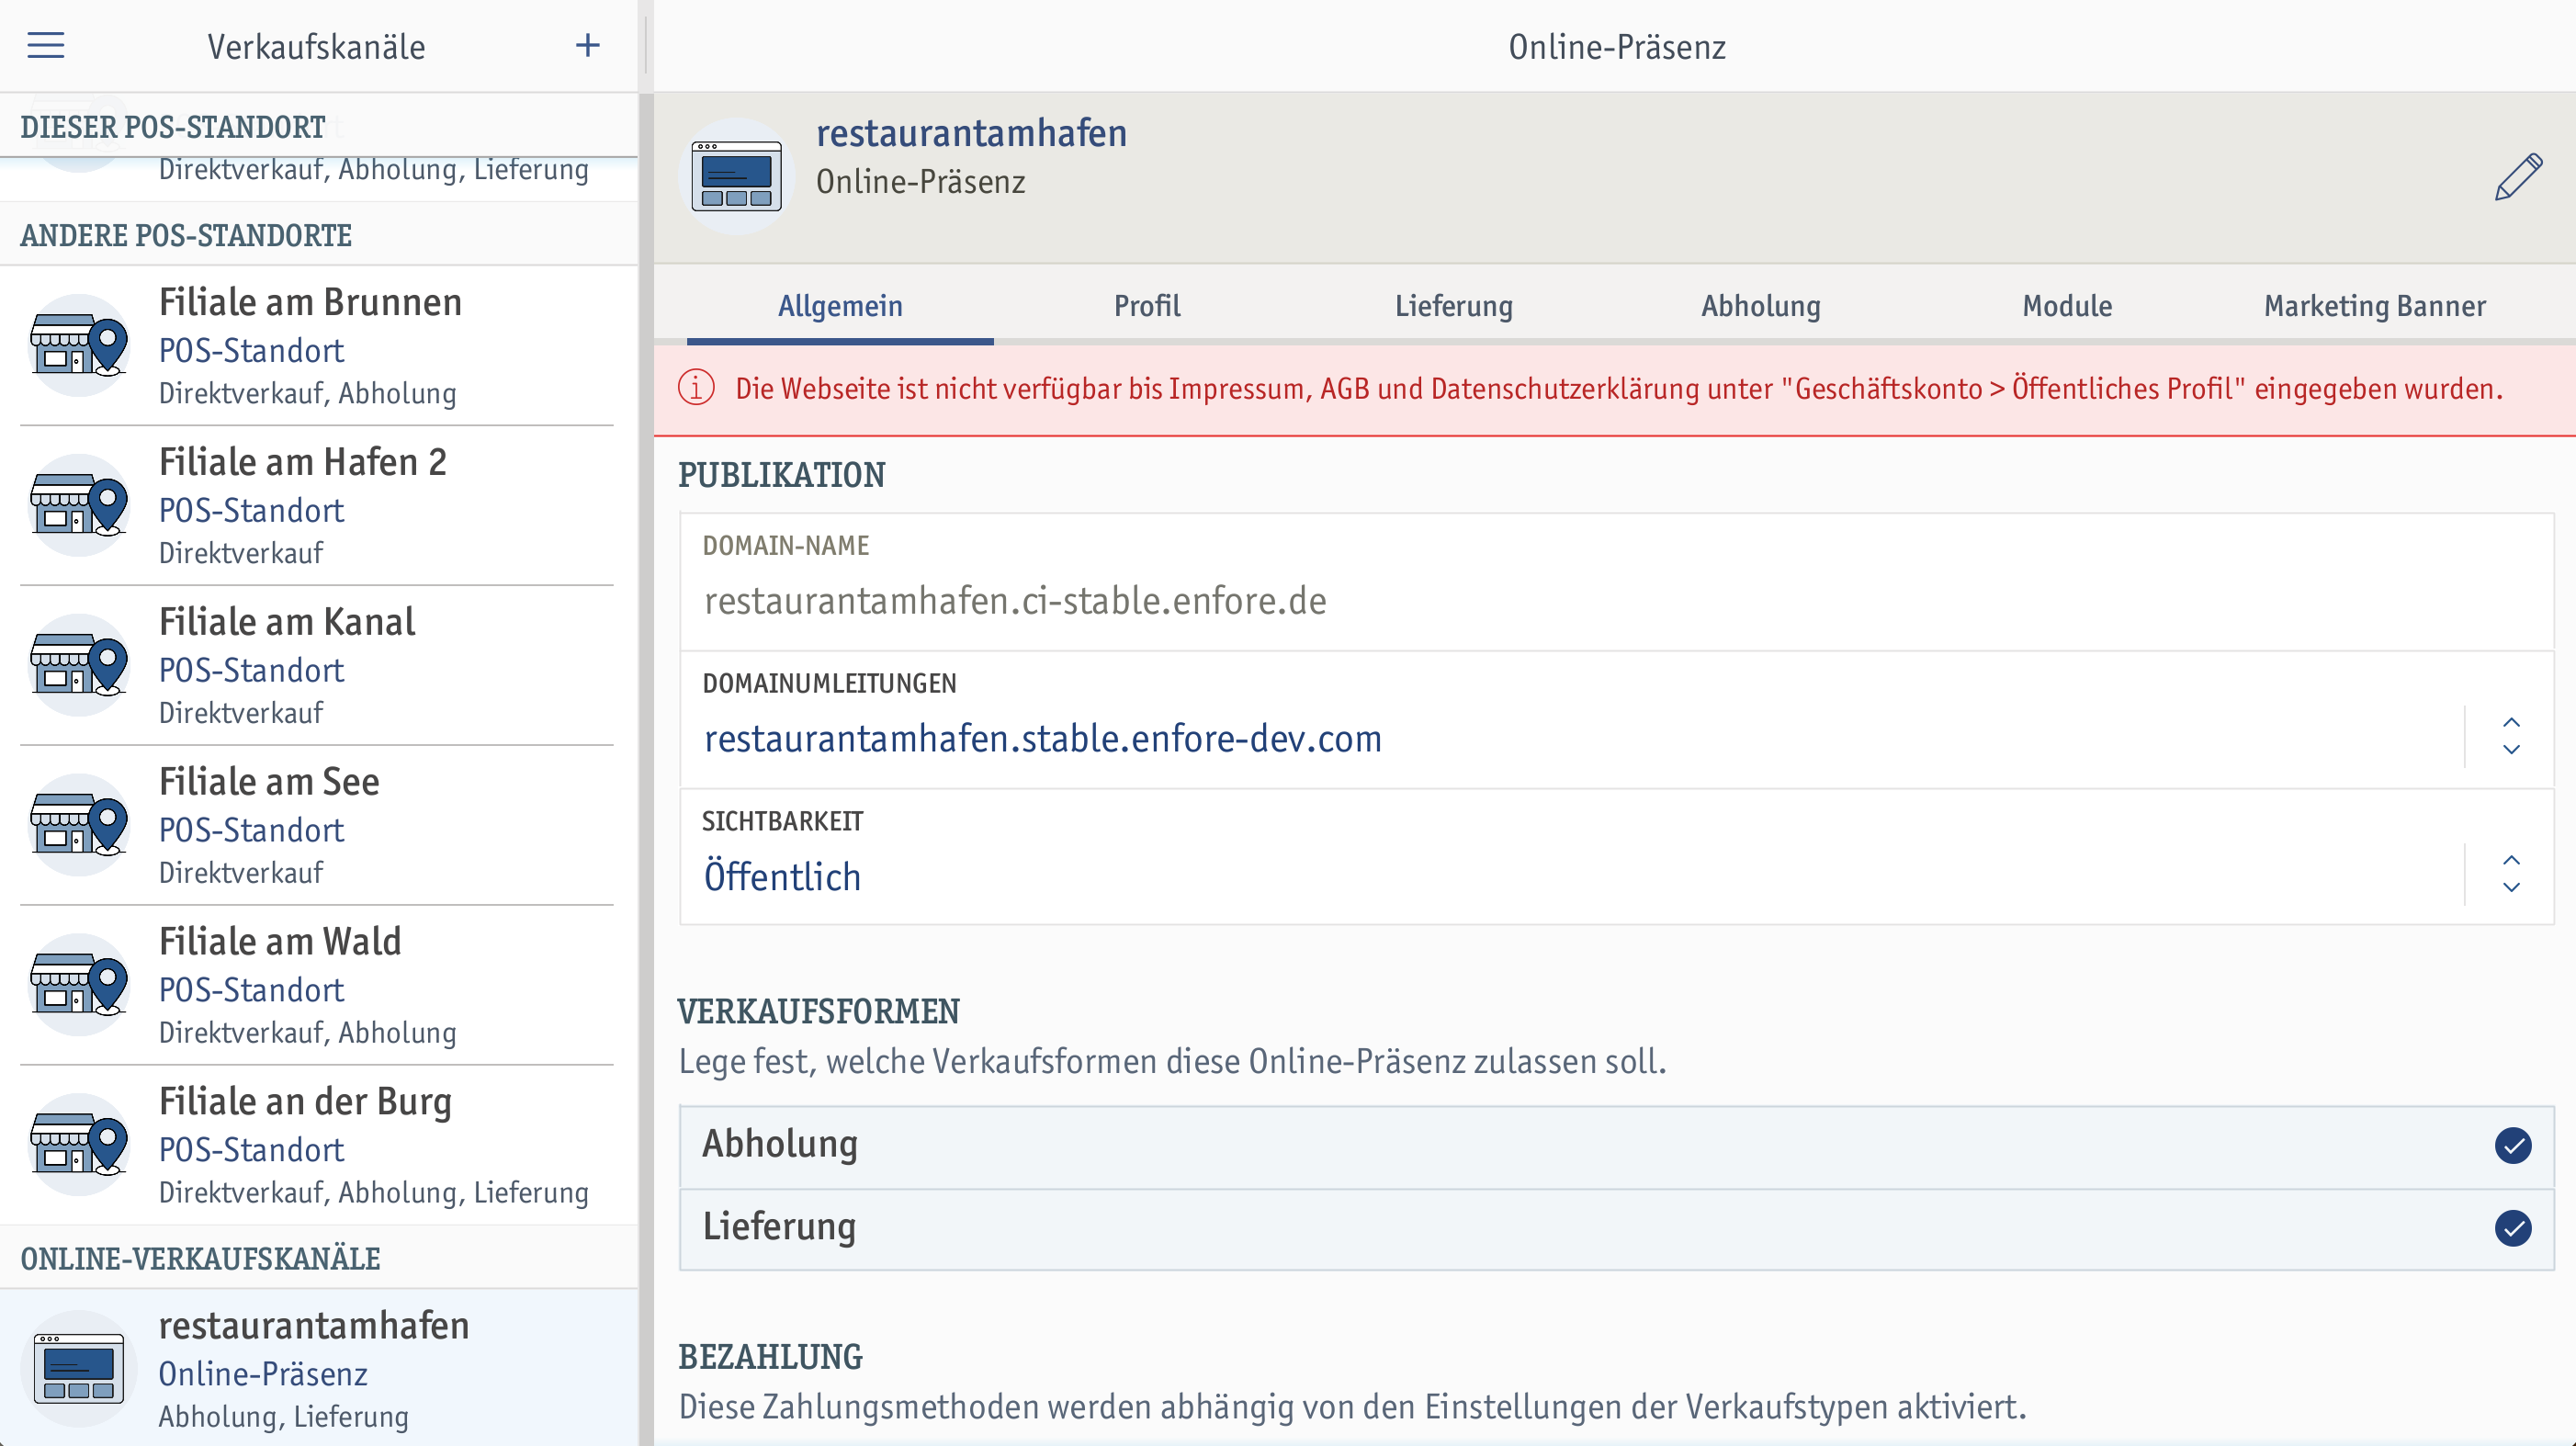The width and height of the screenshot is (2576, 1446).
Task: Switch to the Marketing Banner tab
Action: click(x=2375, y=306)
